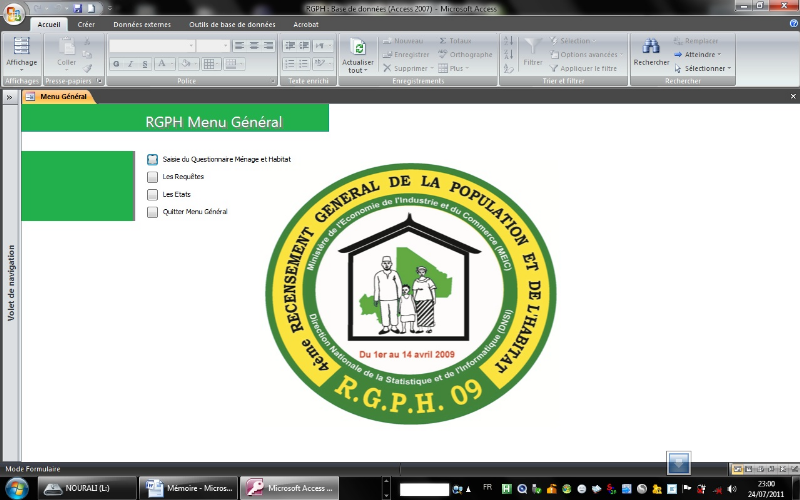Switch to Mémoire Microsoft Word taskbar item

pos(189,488)
